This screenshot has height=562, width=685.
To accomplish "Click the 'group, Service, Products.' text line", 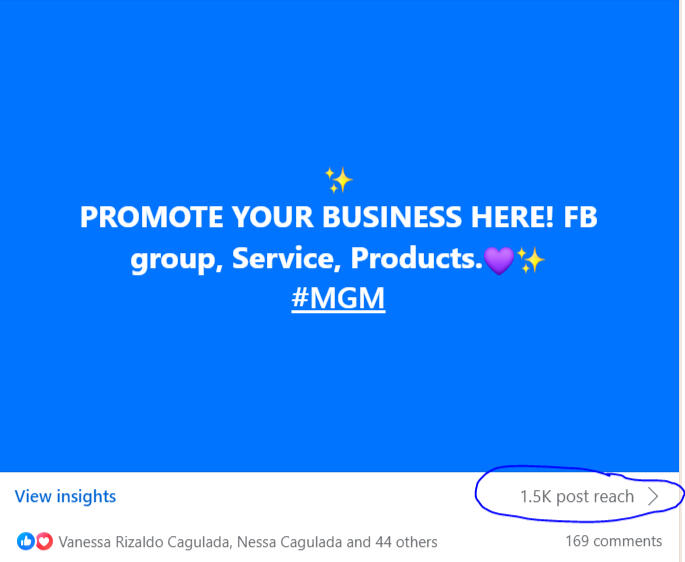I will [307, 259].
